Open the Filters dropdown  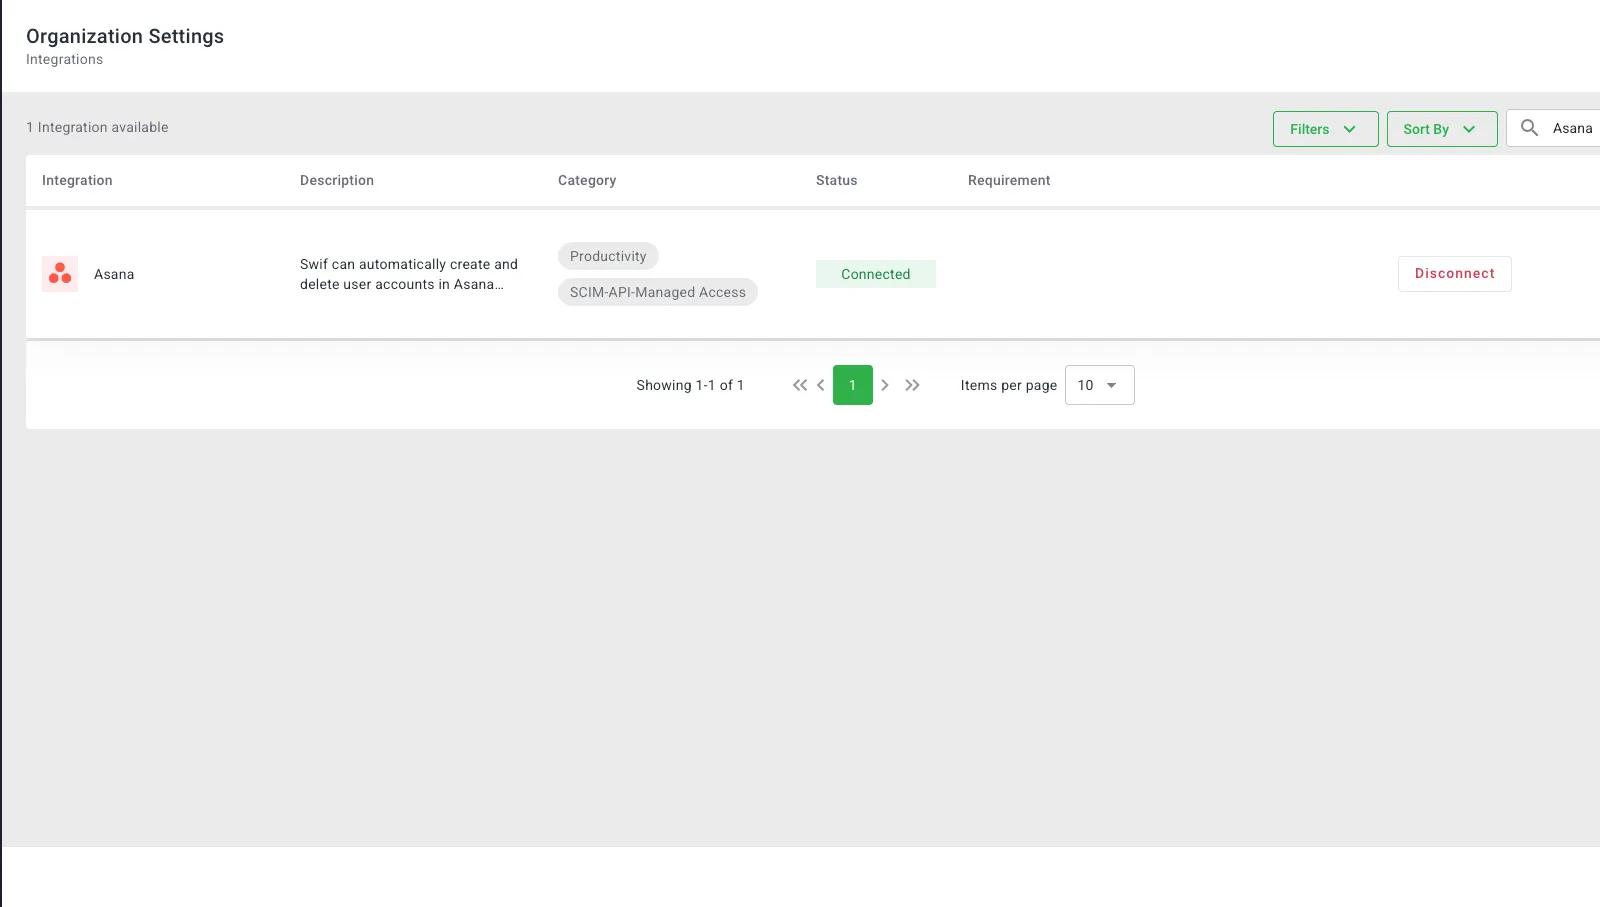[x=1324, y=129]
